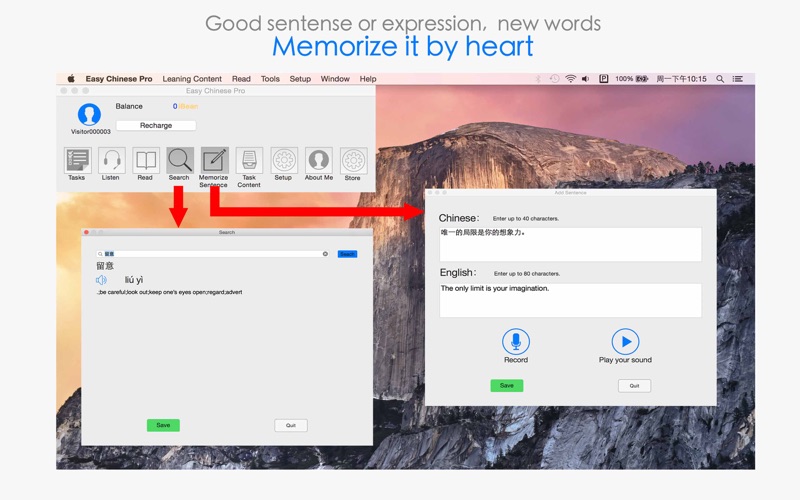The width and height of the screenshot is (800, 500).
Task: Click Quit in the Search window
Action: pyautogui.click(x=291, y=425)
